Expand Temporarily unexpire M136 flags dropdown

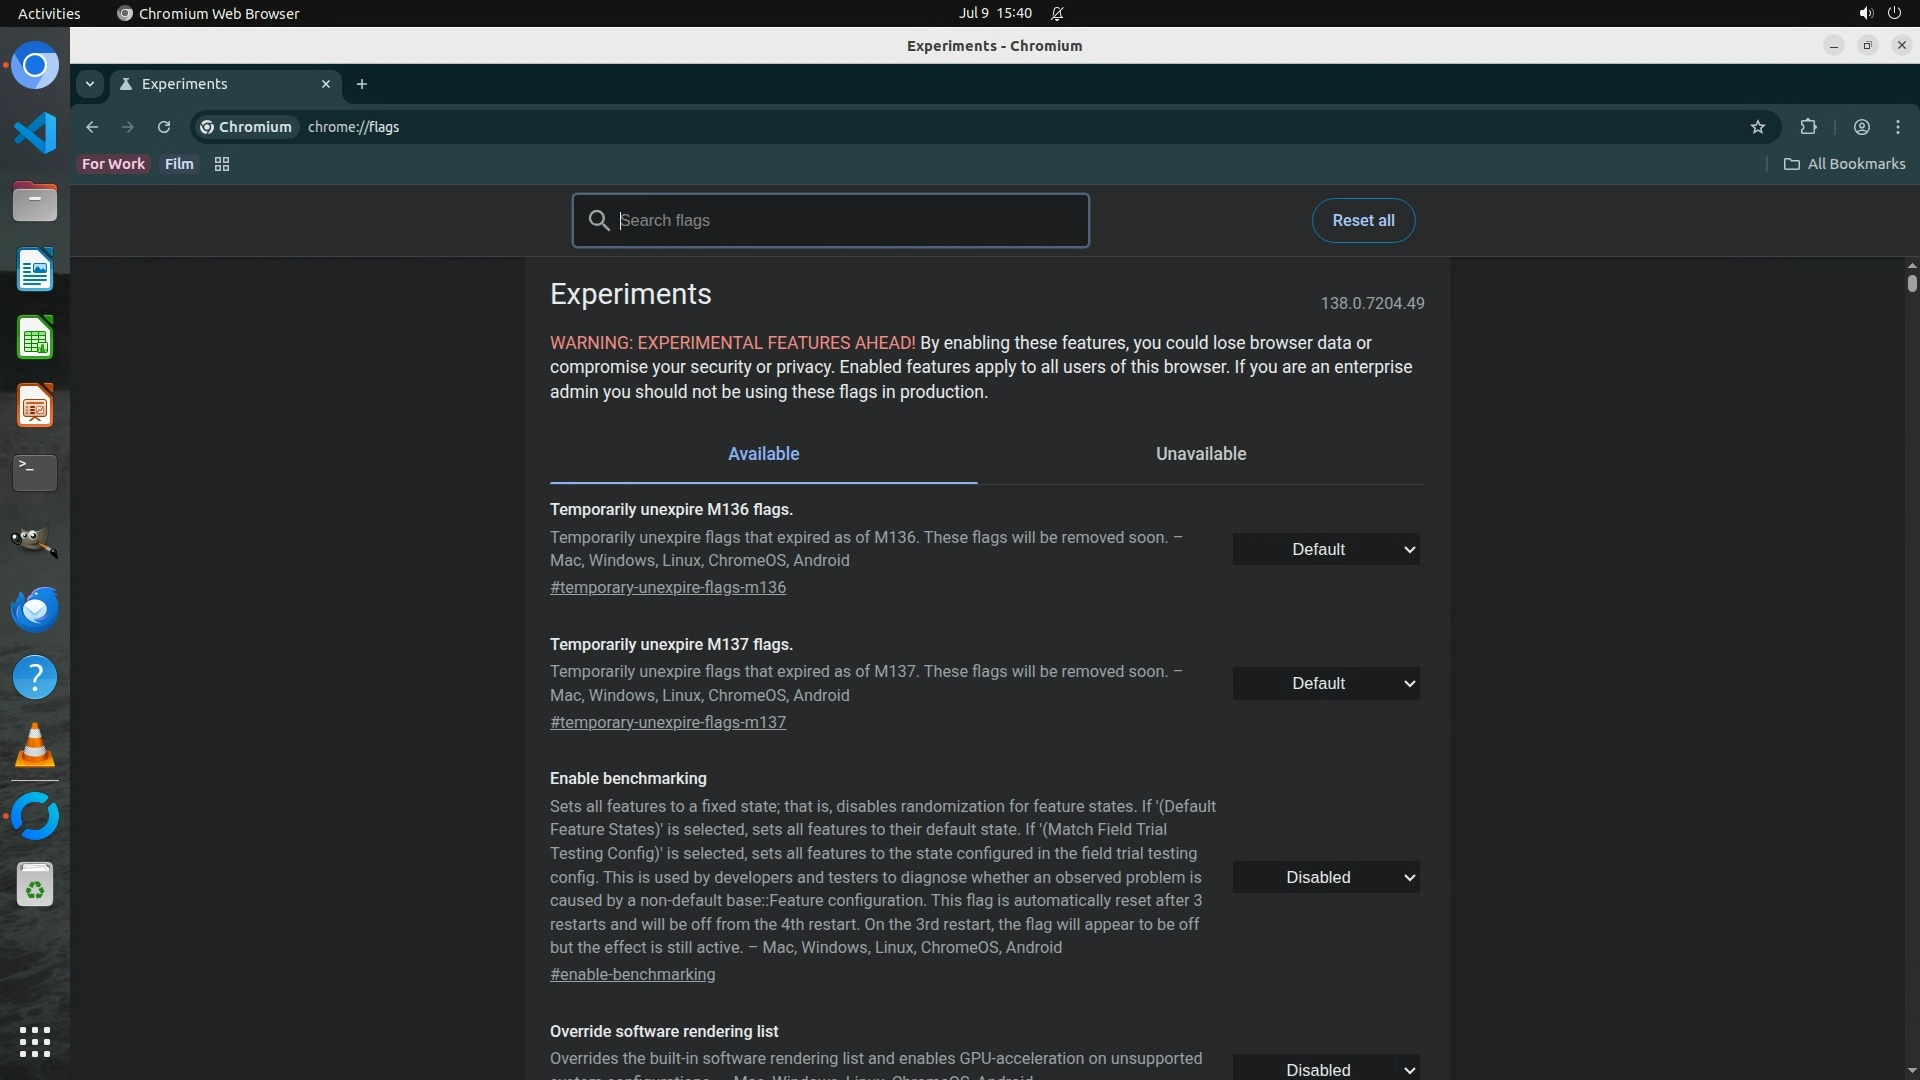point(1326,549)
